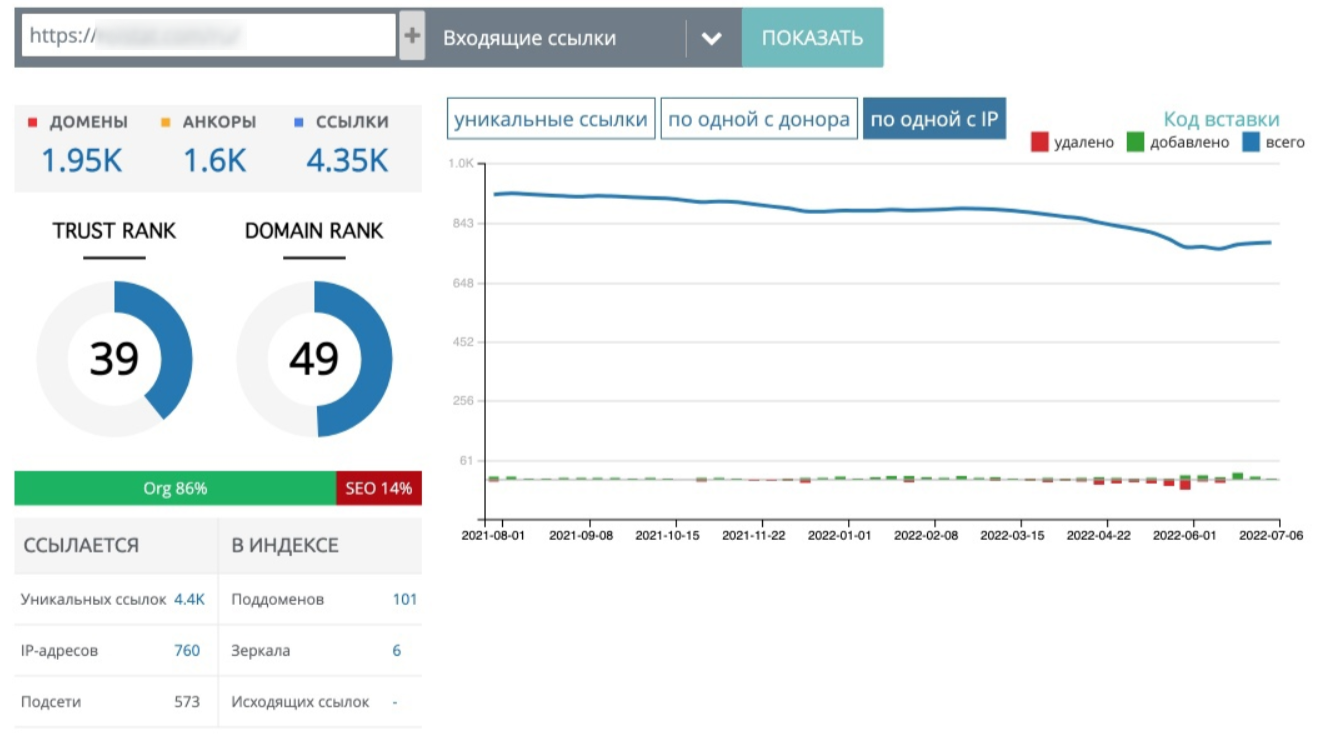Screen dimensions: 1335x748
Task: Toggle green добавлено legend series
Action: coord(1135,143)
